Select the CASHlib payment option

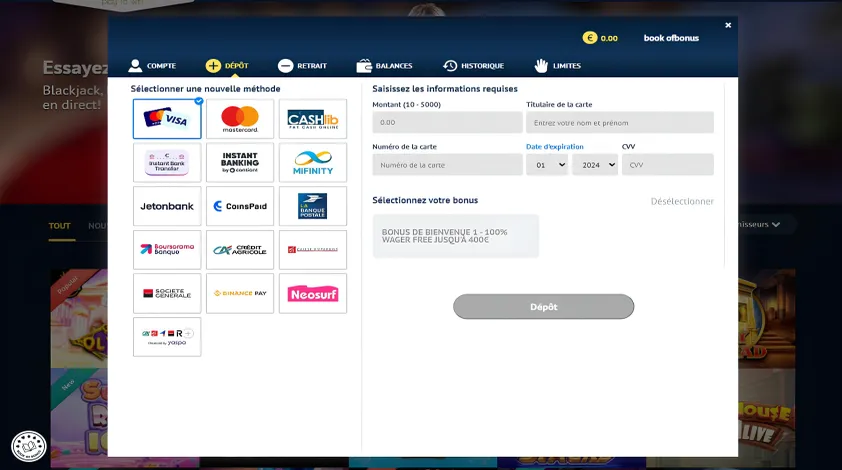click(x=313, y=119)
